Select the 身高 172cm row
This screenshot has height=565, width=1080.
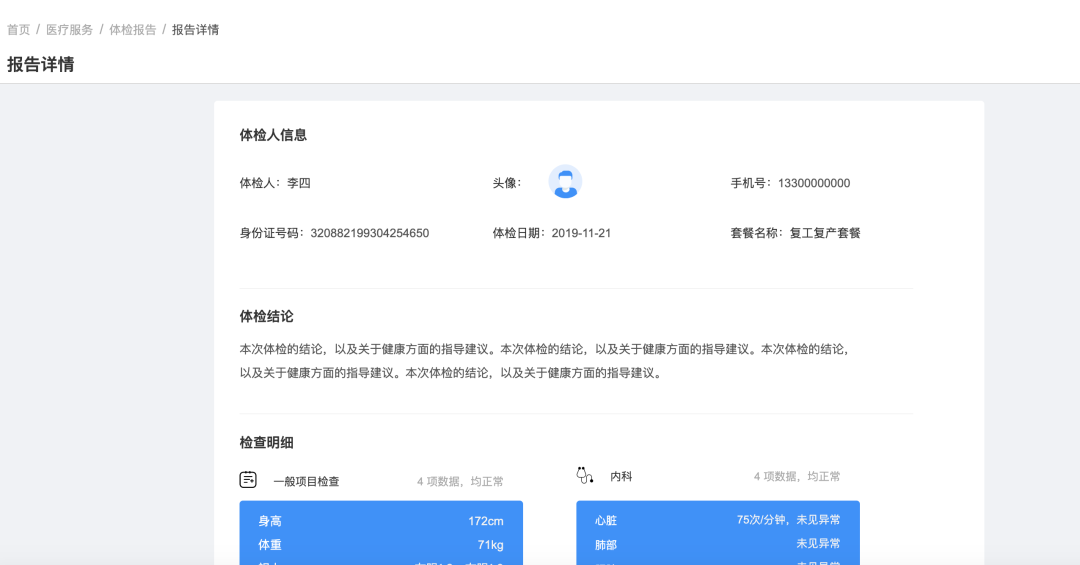coord(380,521)
